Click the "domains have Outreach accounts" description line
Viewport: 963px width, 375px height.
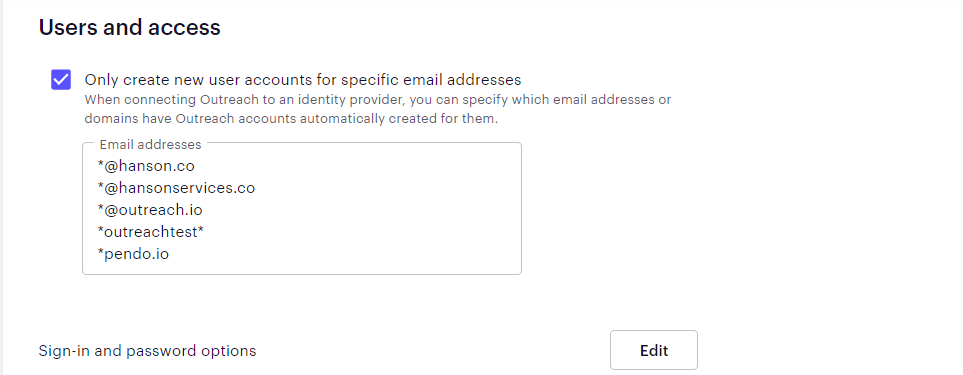[x=291, y=118]
